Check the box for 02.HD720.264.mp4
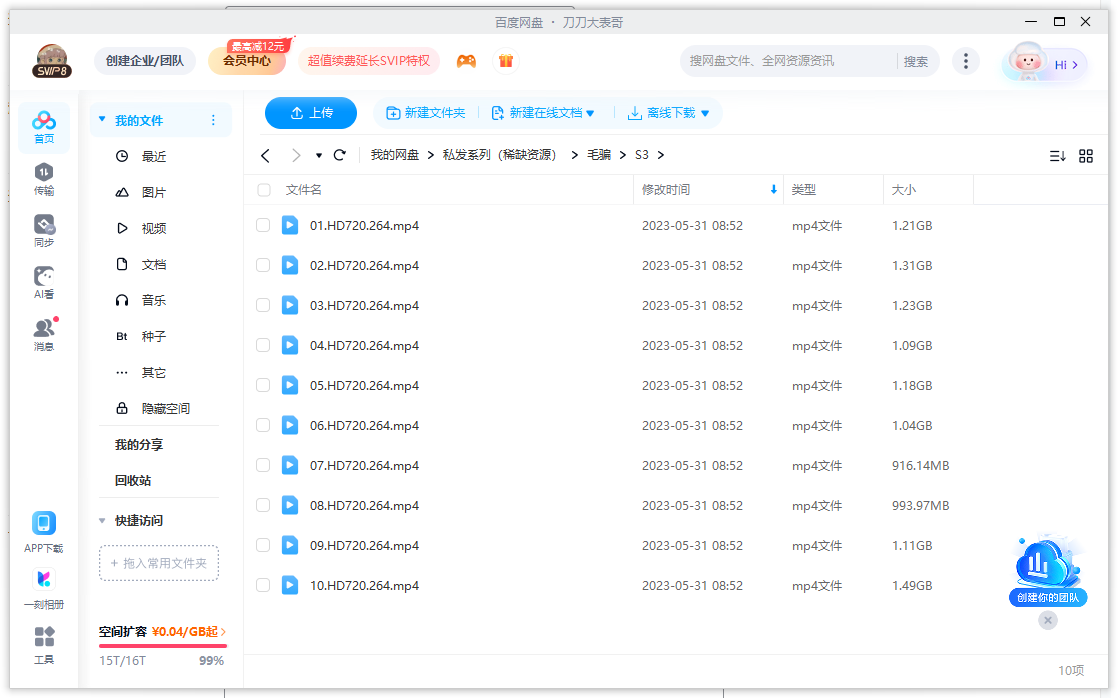The image size is (1118, 698). (263, 265)
